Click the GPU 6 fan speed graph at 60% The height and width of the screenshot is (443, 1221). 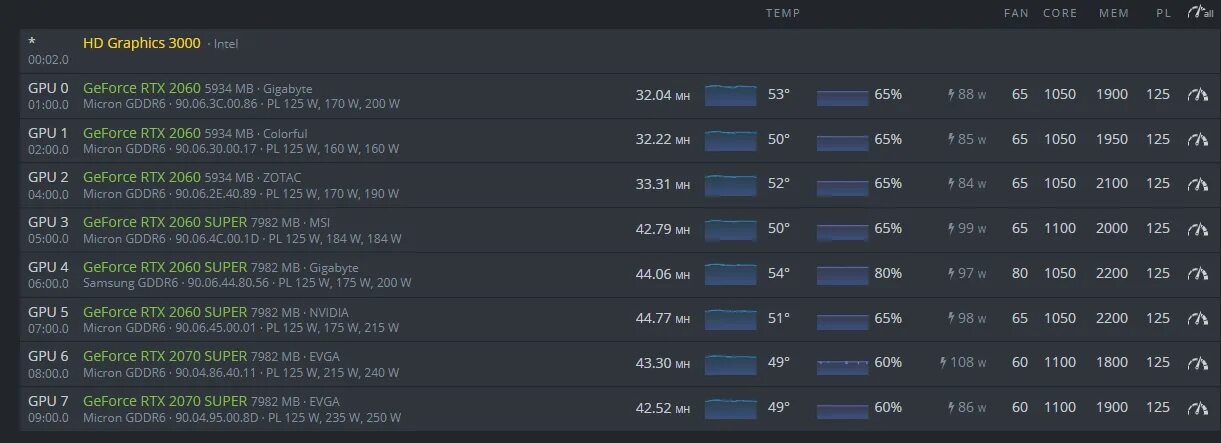tap(843, 363)
